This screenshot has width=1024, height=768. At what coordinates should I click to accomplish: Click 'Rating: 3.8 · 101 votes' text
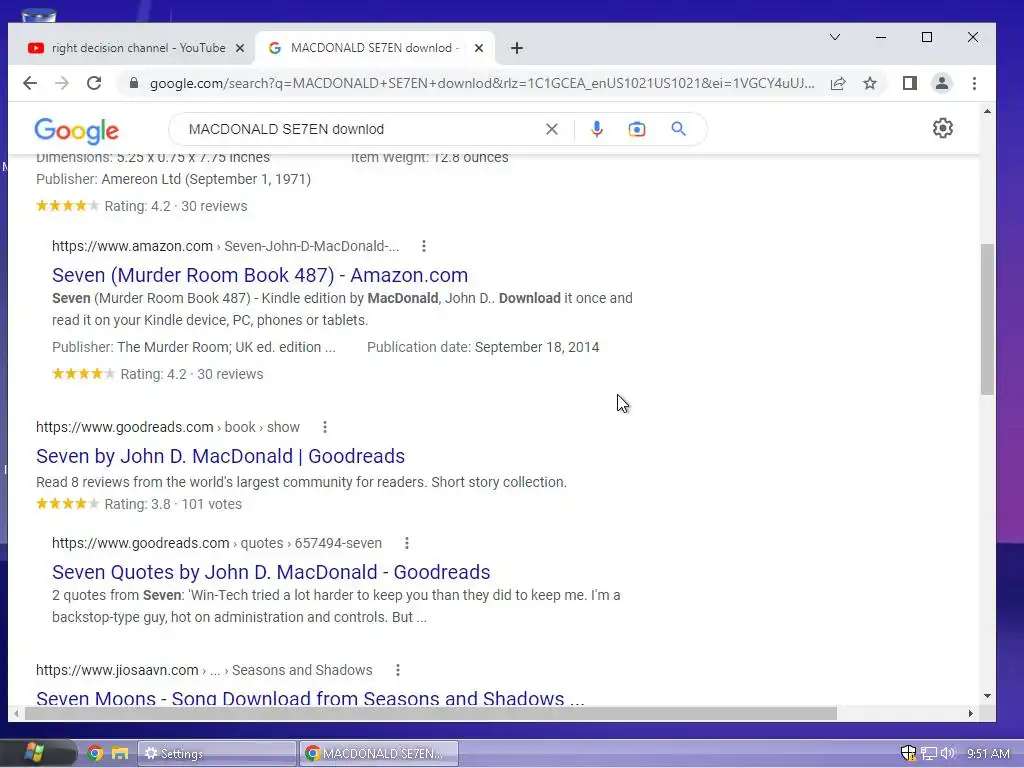pos(173,504)
